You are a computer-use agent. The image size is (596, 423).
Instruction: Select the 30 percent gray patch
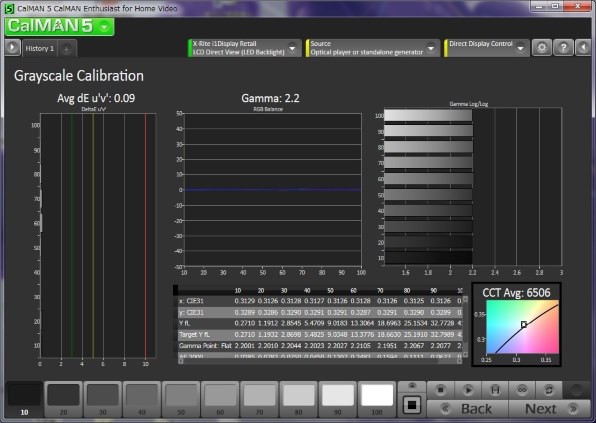click(103, 399)
